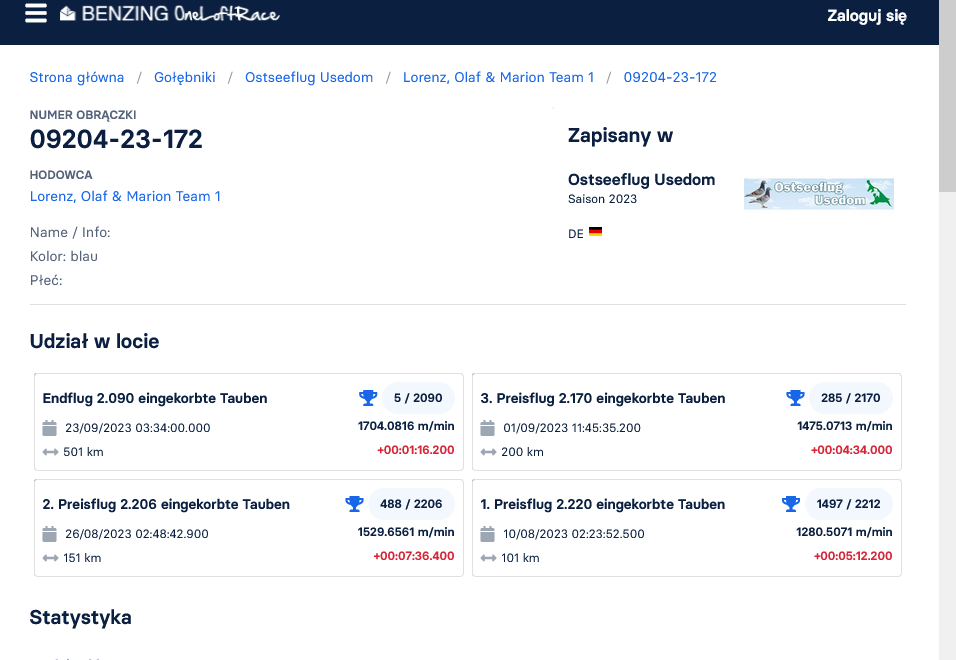Click the trophy icon for Endflug race

368,398
